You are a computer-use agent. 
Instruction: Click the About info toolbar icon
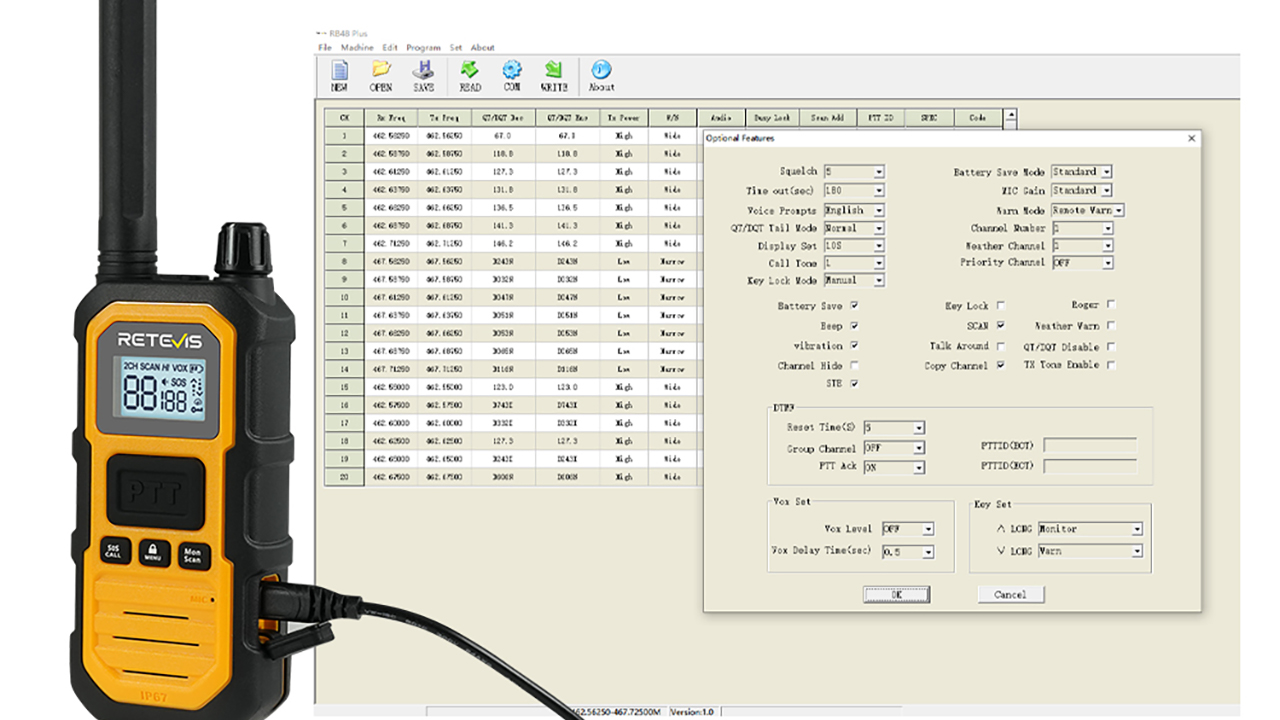click(x=601, y=76)
